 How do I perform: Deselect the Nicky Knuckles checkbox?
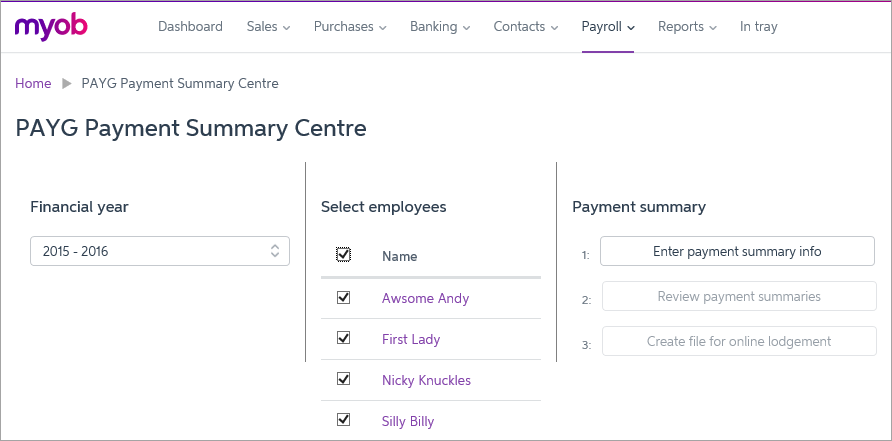(x=344, y=379)
